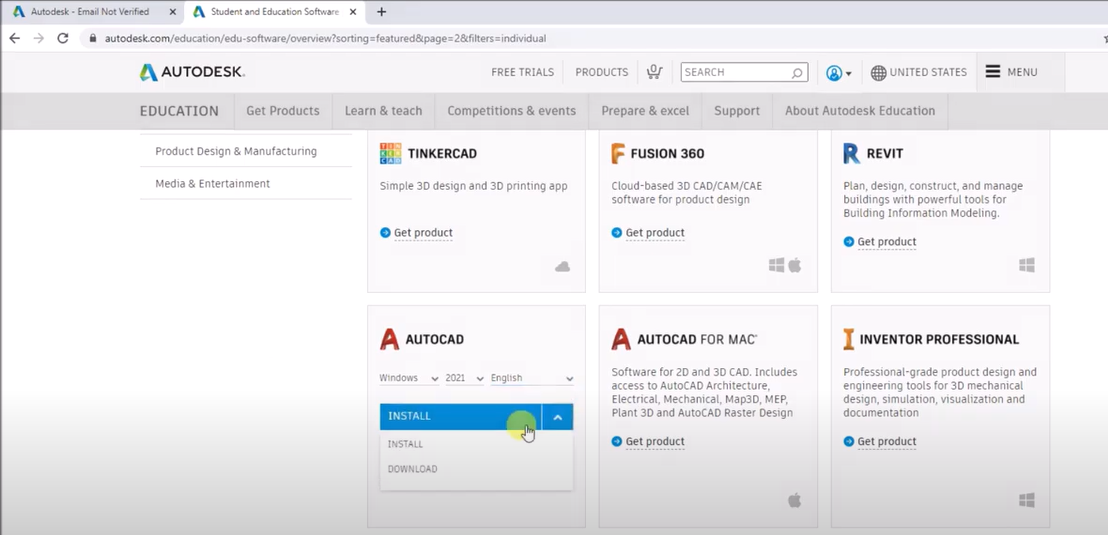Viewport: 1108px width, 535px height.
Task: Open About Autodesk Education nav item
Action: (860, 111)
